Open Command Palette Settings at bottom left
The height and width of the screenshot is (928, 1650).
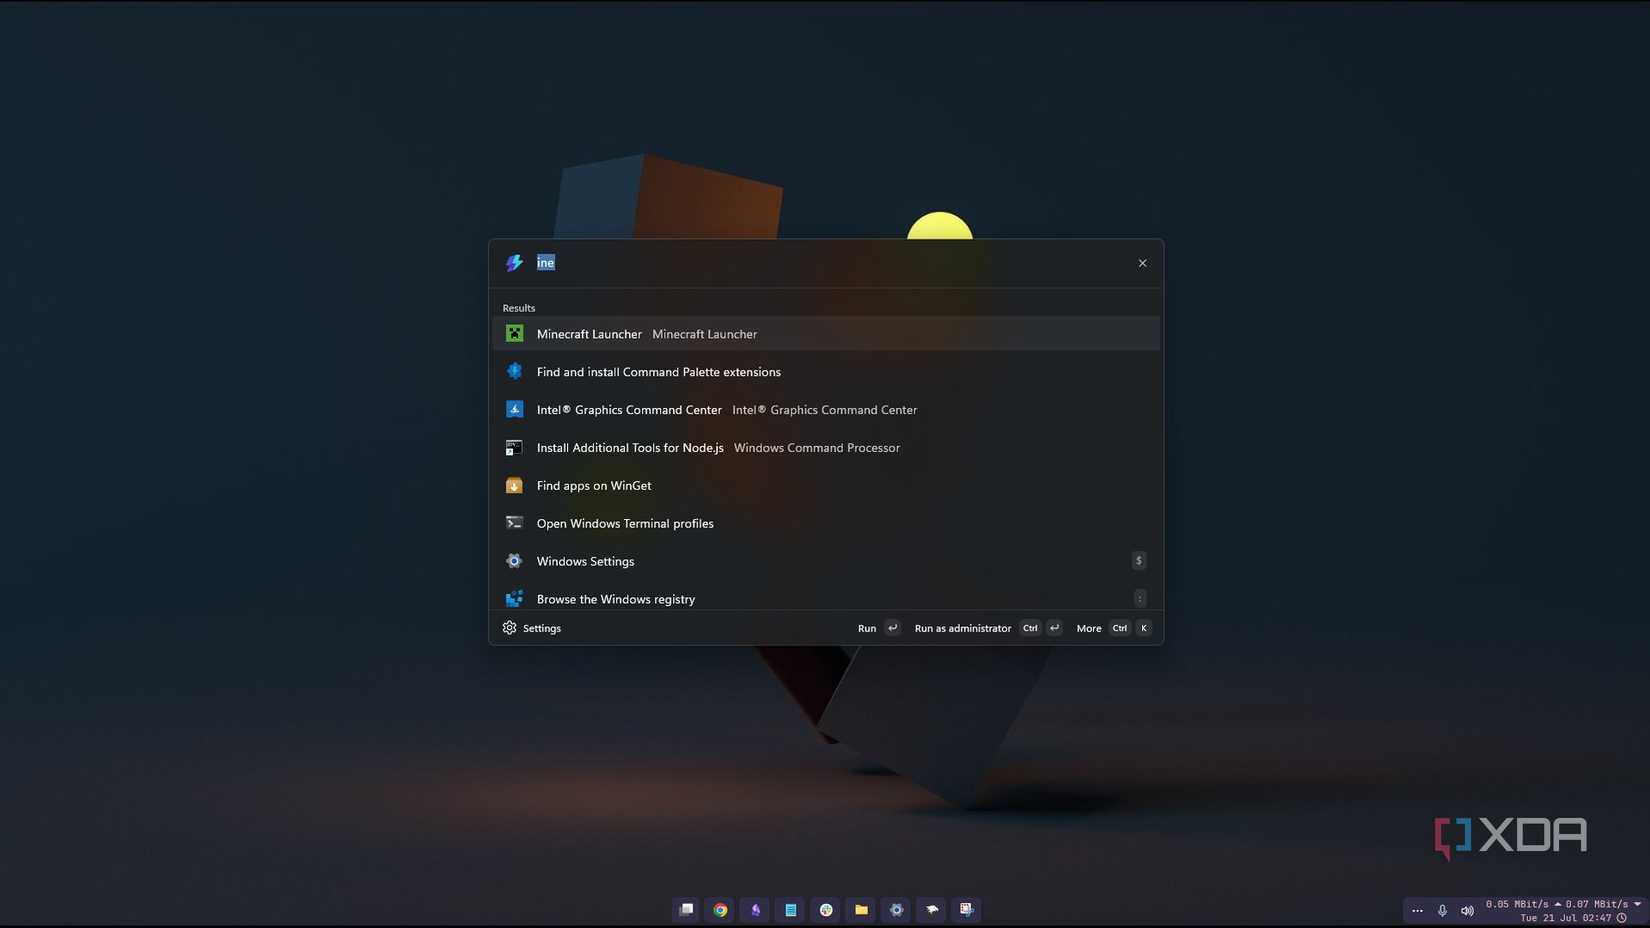coord(532,628)
